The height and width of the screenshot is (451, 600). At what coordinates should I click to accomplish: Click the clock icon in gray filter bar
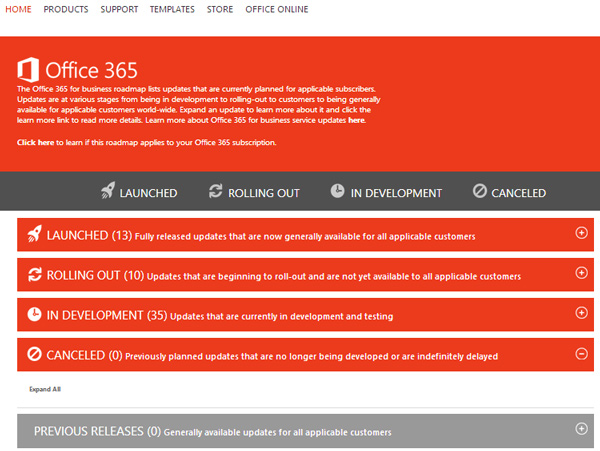pos(338,190)
